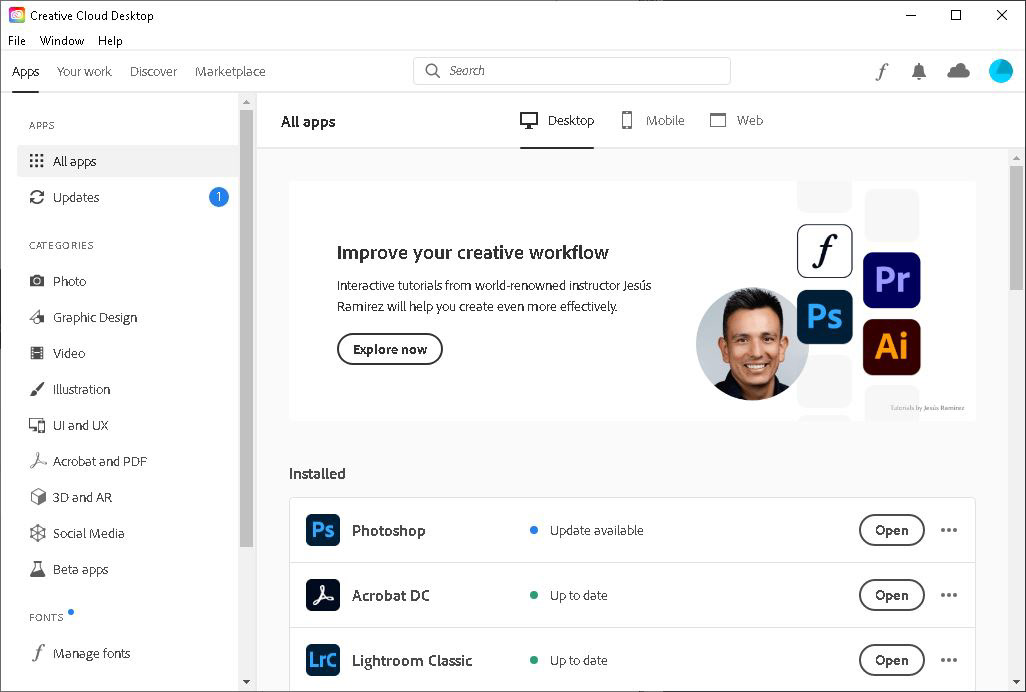This screenshot has width=1026, height=692.
Task: Show Web apps tab
Action: [x=736, y=120]
